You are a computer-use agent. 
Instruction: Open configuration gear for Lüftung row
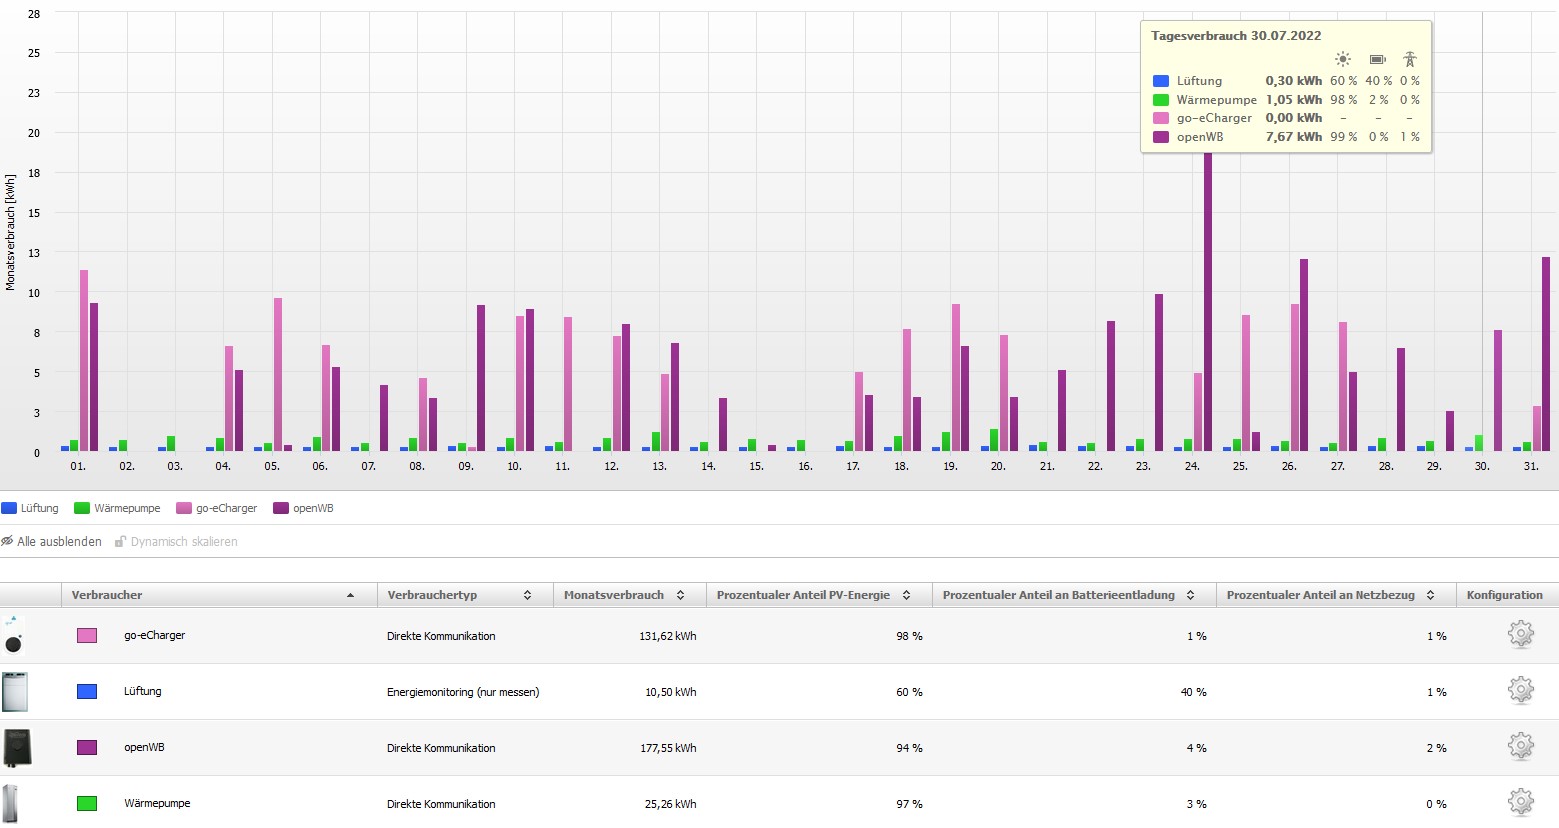pos(1520,691)
